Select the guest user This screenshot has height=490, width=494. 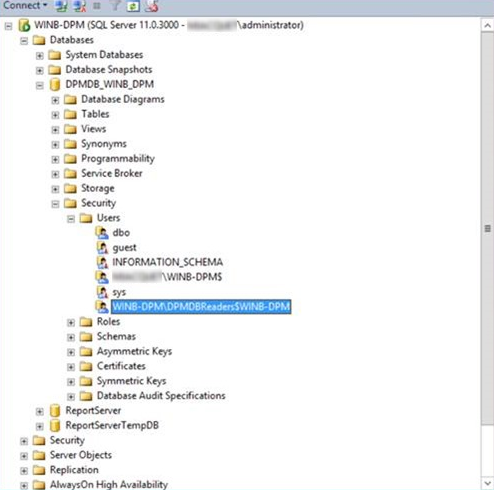point(124,247)
